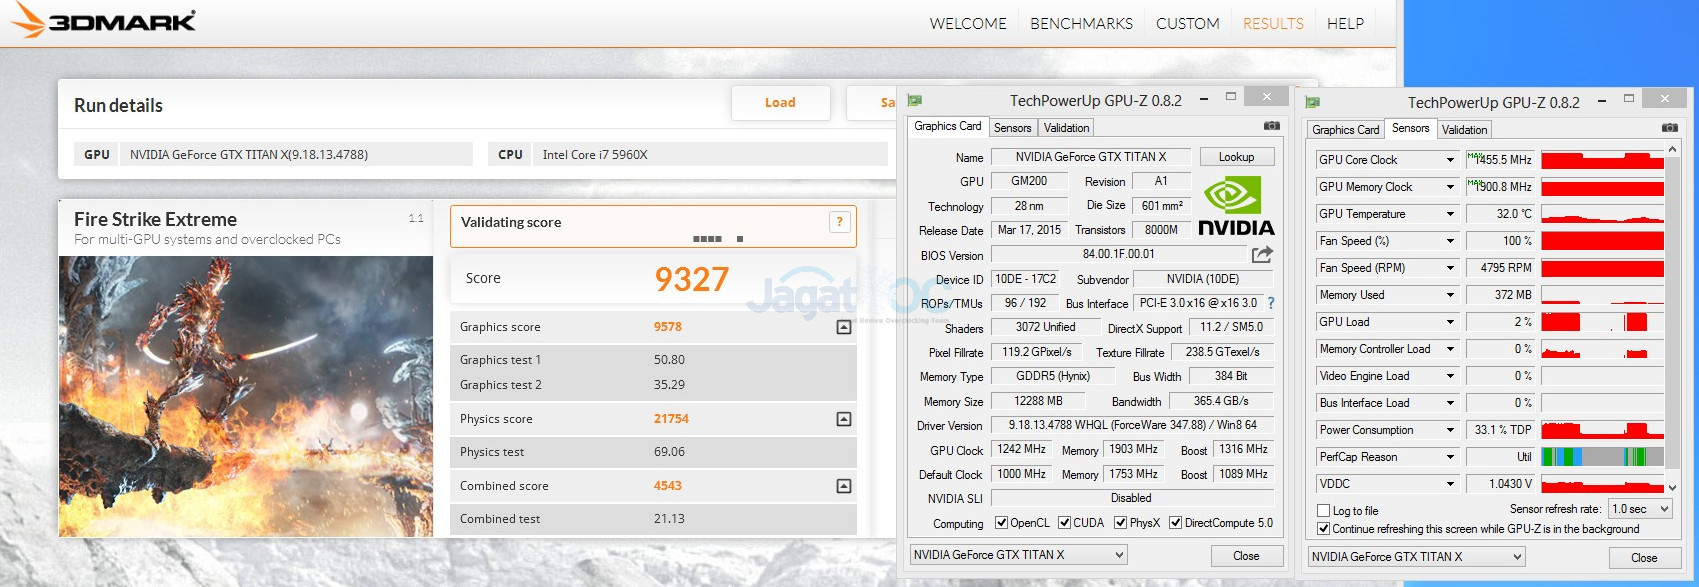Open the BENCHMARKS menu in 3DMark
This screenshot has width=1699, height=587.
click(1081, 23)
